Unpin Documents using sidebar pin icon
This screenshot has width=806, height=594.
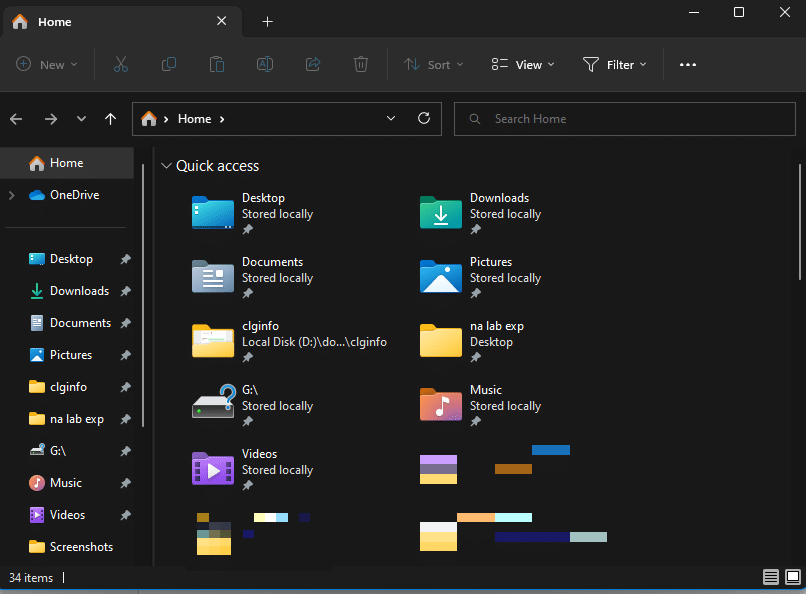125,323
